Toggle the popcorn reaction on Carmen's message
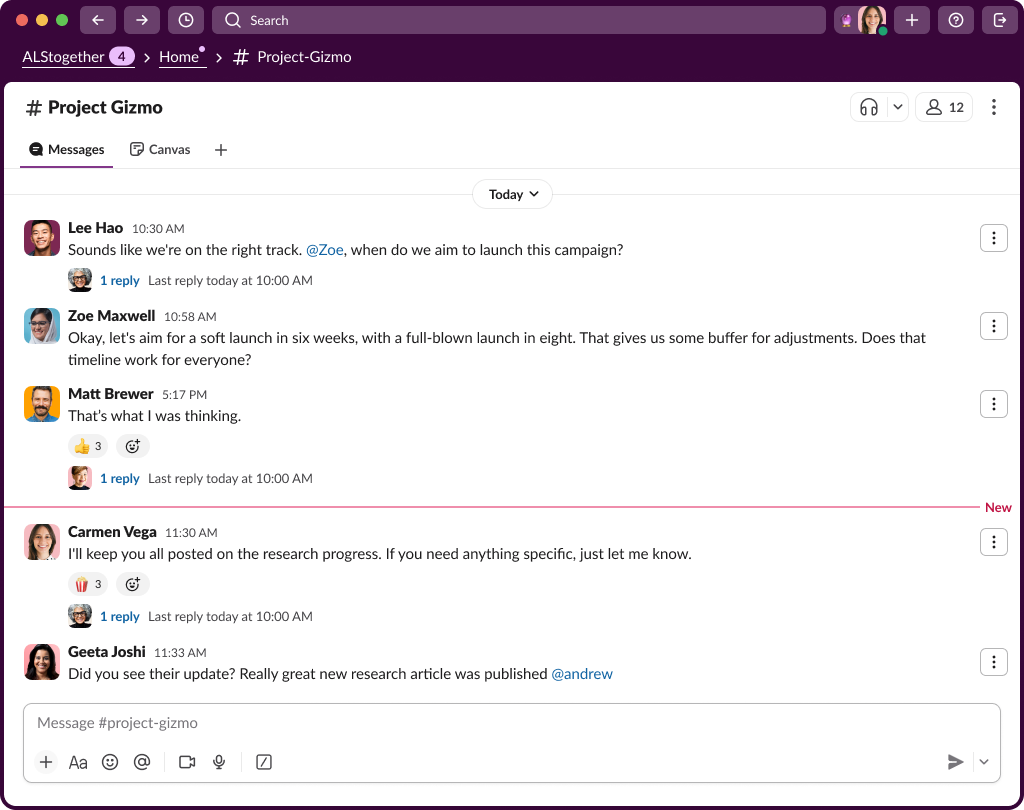This screenshot has width=1024, height=810. click(x=88, y=584)
